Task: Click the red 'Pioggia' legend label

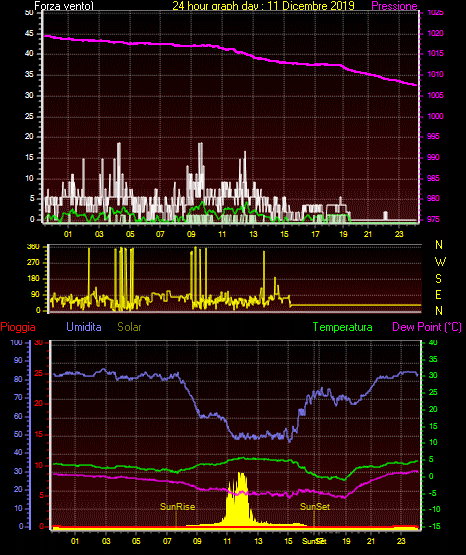Action: click(x=18, y=327)
